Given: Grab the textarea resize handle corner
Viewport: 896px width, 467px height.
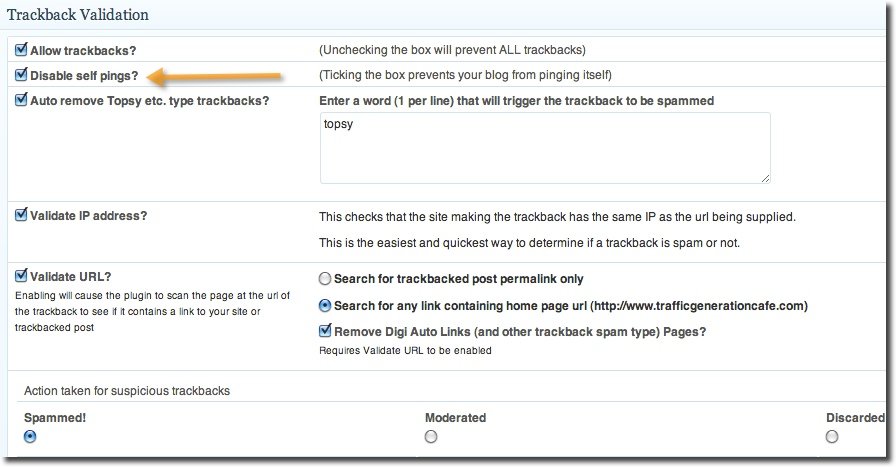Looking at the screenshot, I should (765, 178).
